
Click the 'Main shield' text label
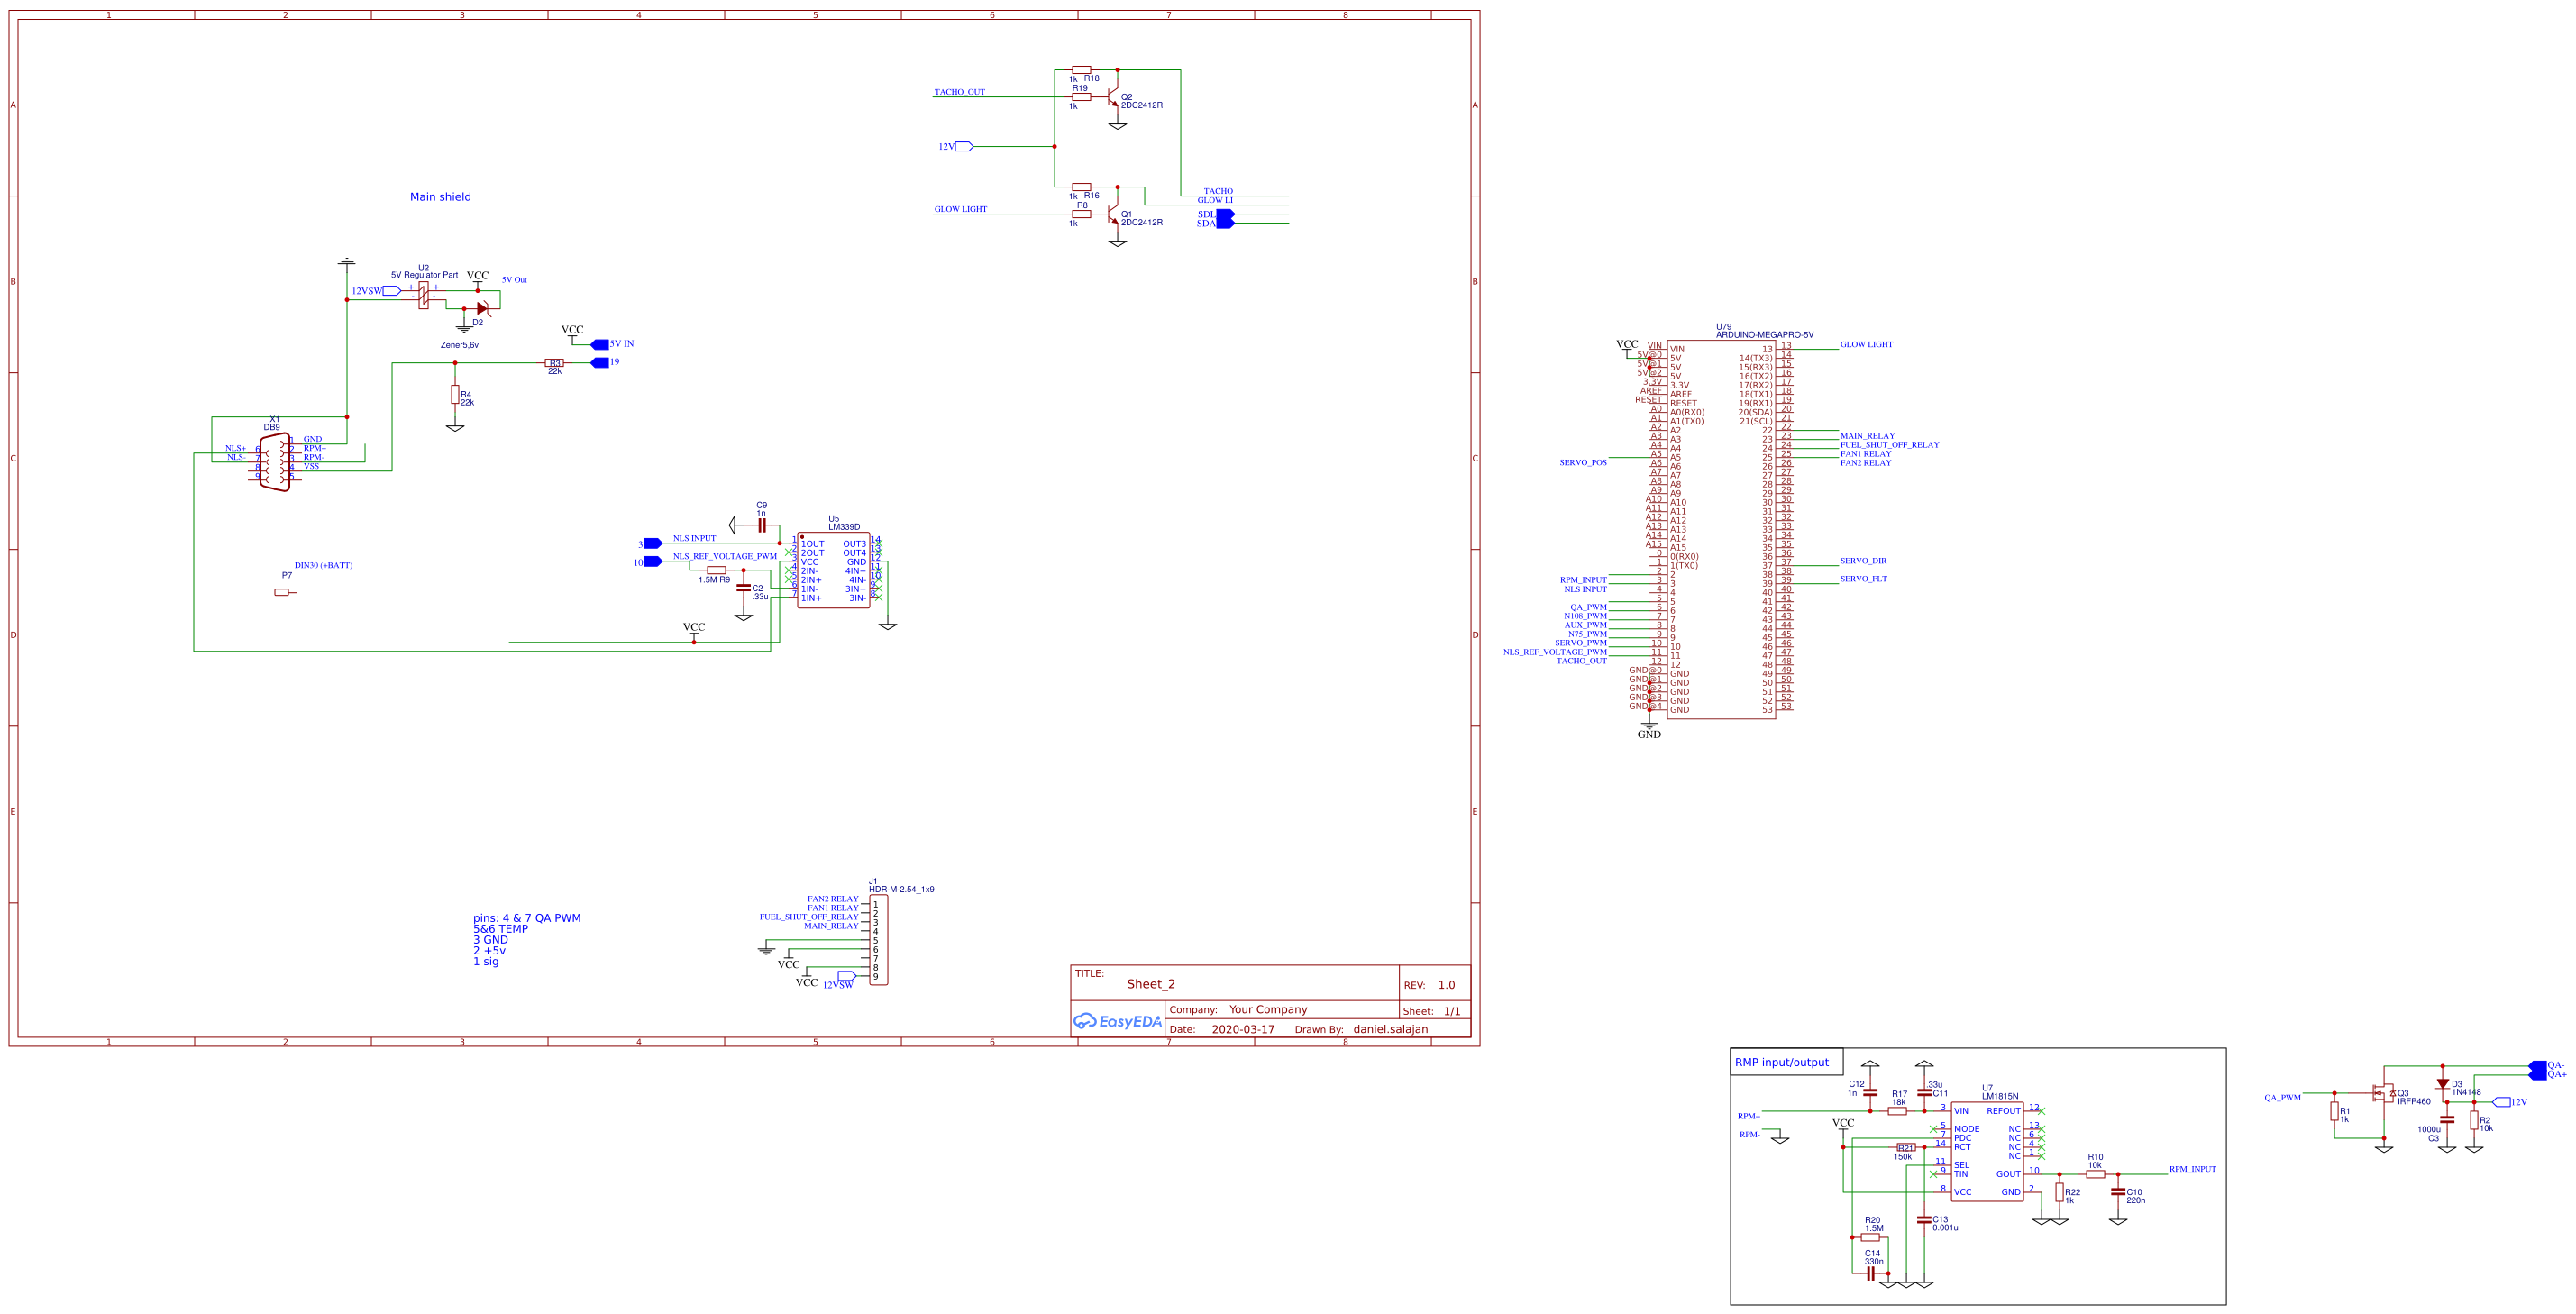(440, 197)
